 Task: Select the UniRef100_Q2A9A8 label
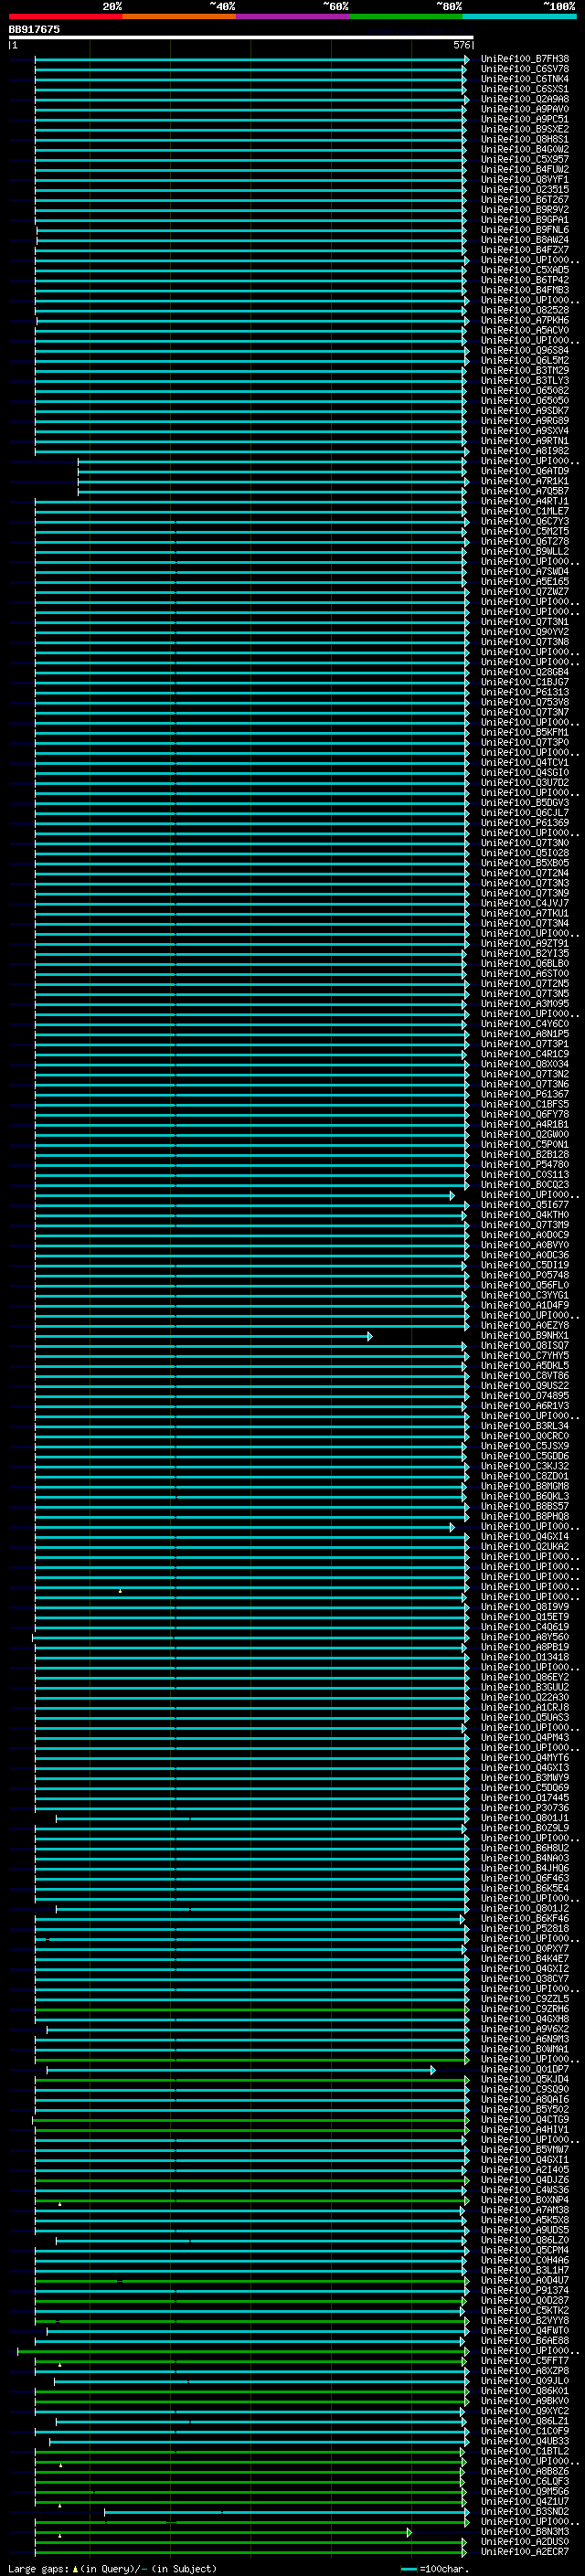click(x=525, y=99)
